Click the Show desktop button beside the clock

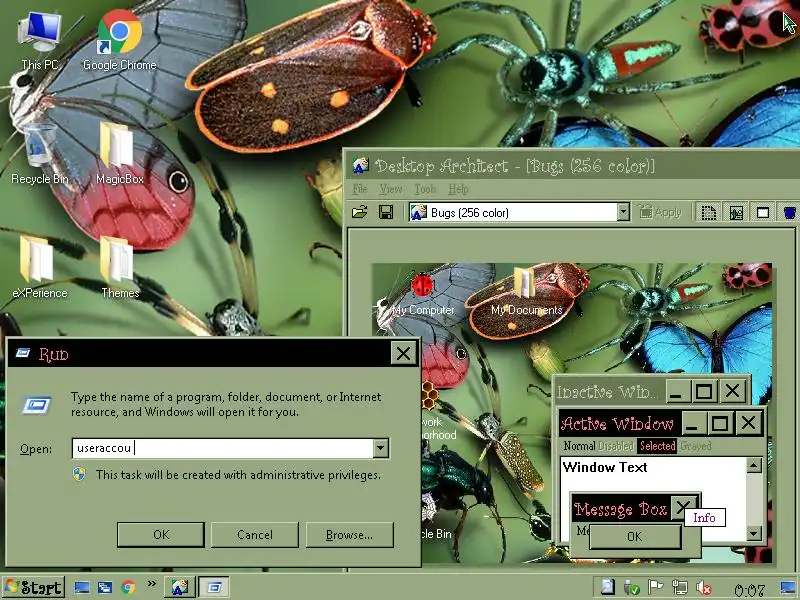point(788,588)
